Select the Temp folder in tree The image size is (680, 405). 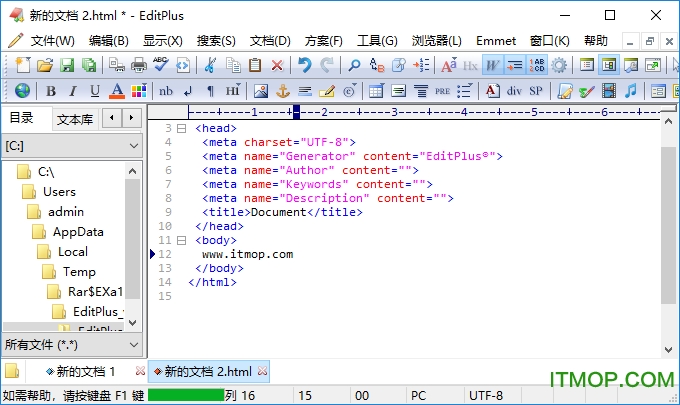(79, 271)
